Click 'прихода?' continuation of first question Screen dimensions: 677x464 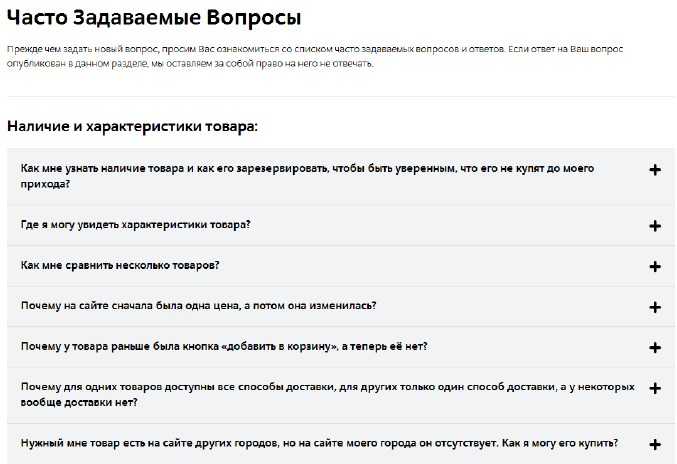pyautogui.click(x=45, y=184)
